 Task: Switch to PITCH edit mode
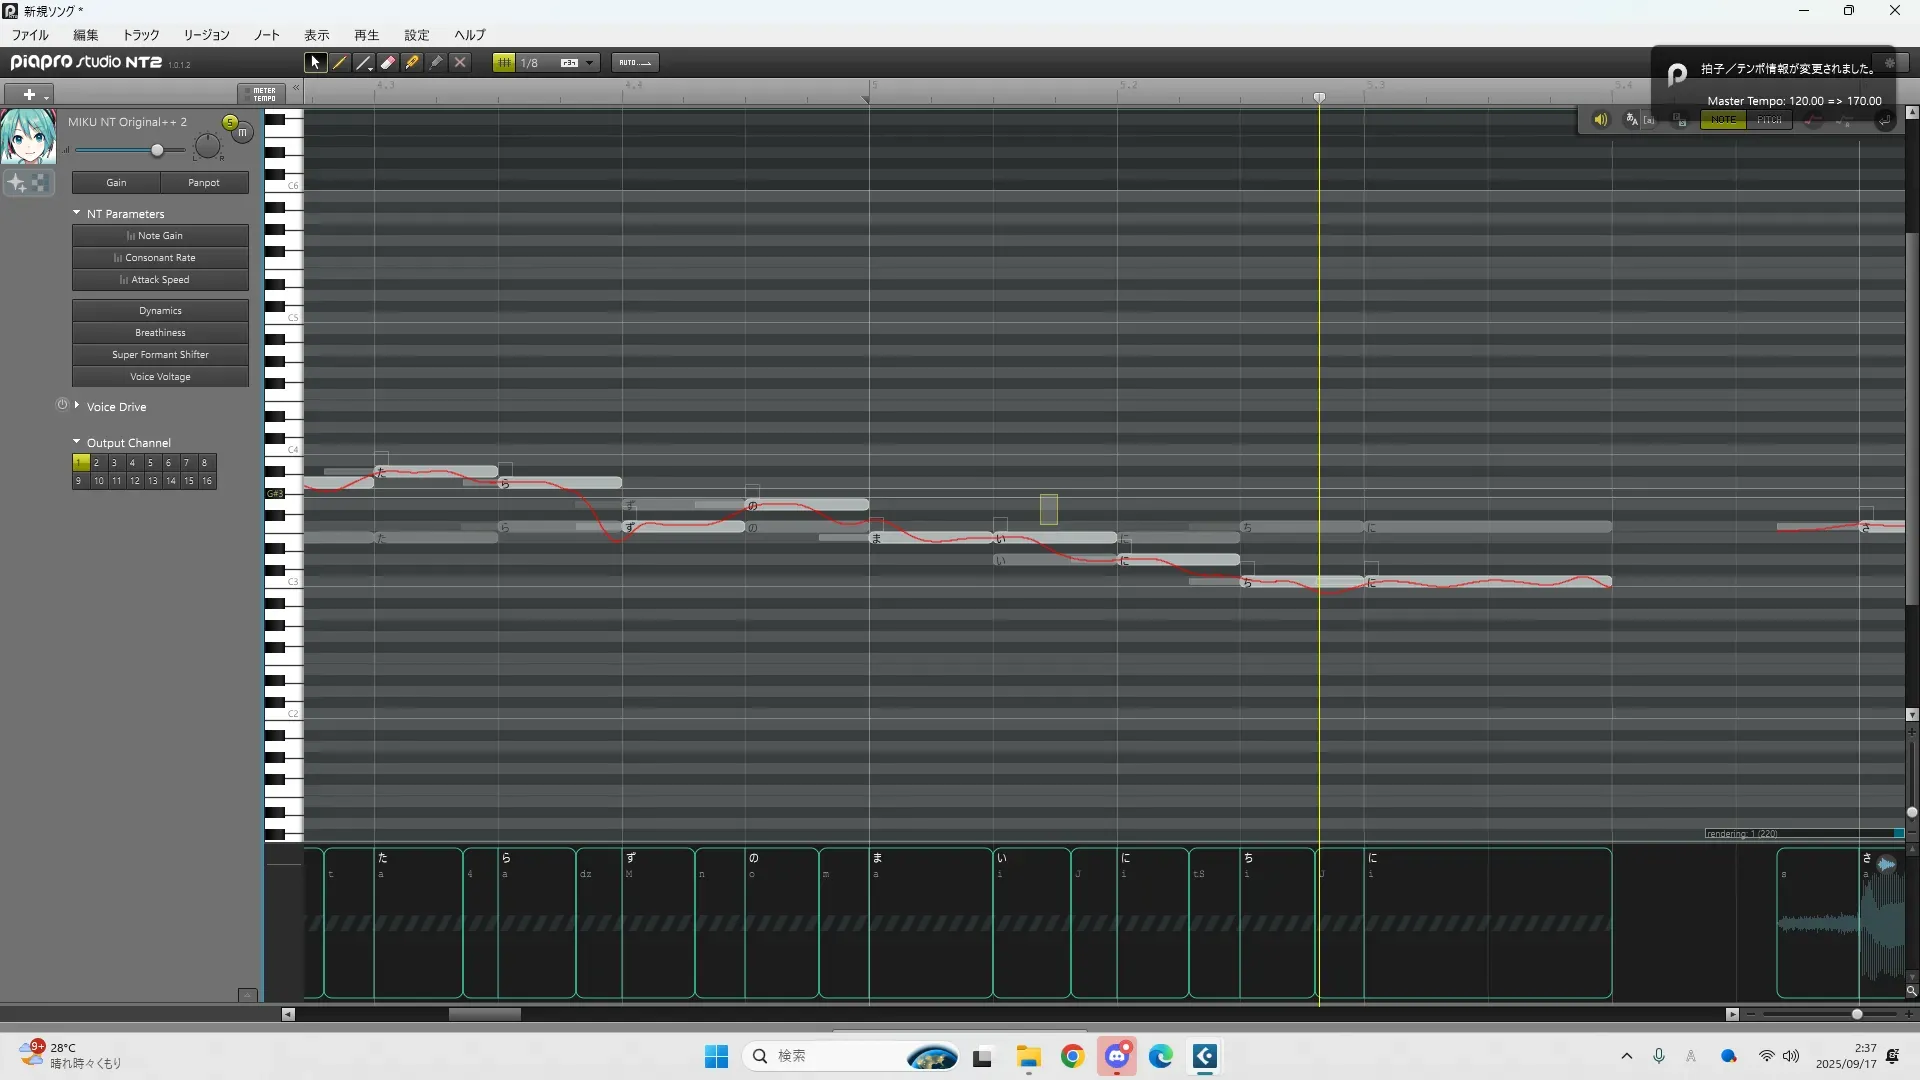(1769, 120)
